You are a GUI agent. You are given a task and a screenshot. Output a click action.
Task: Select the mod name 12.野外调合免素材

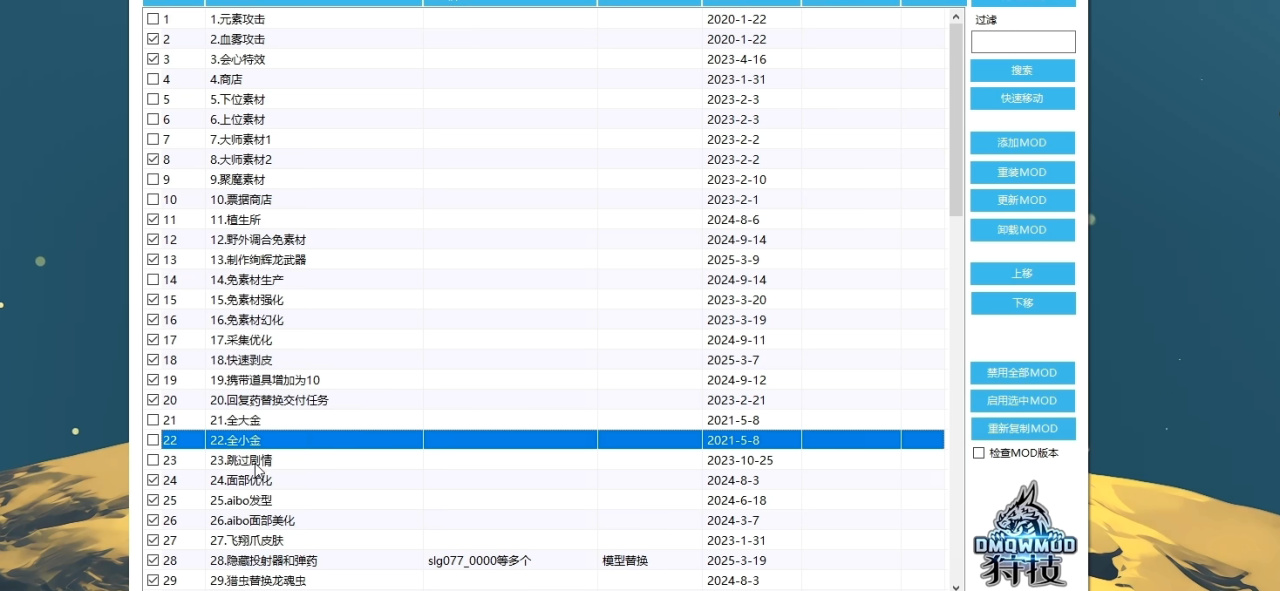point(258,239)
